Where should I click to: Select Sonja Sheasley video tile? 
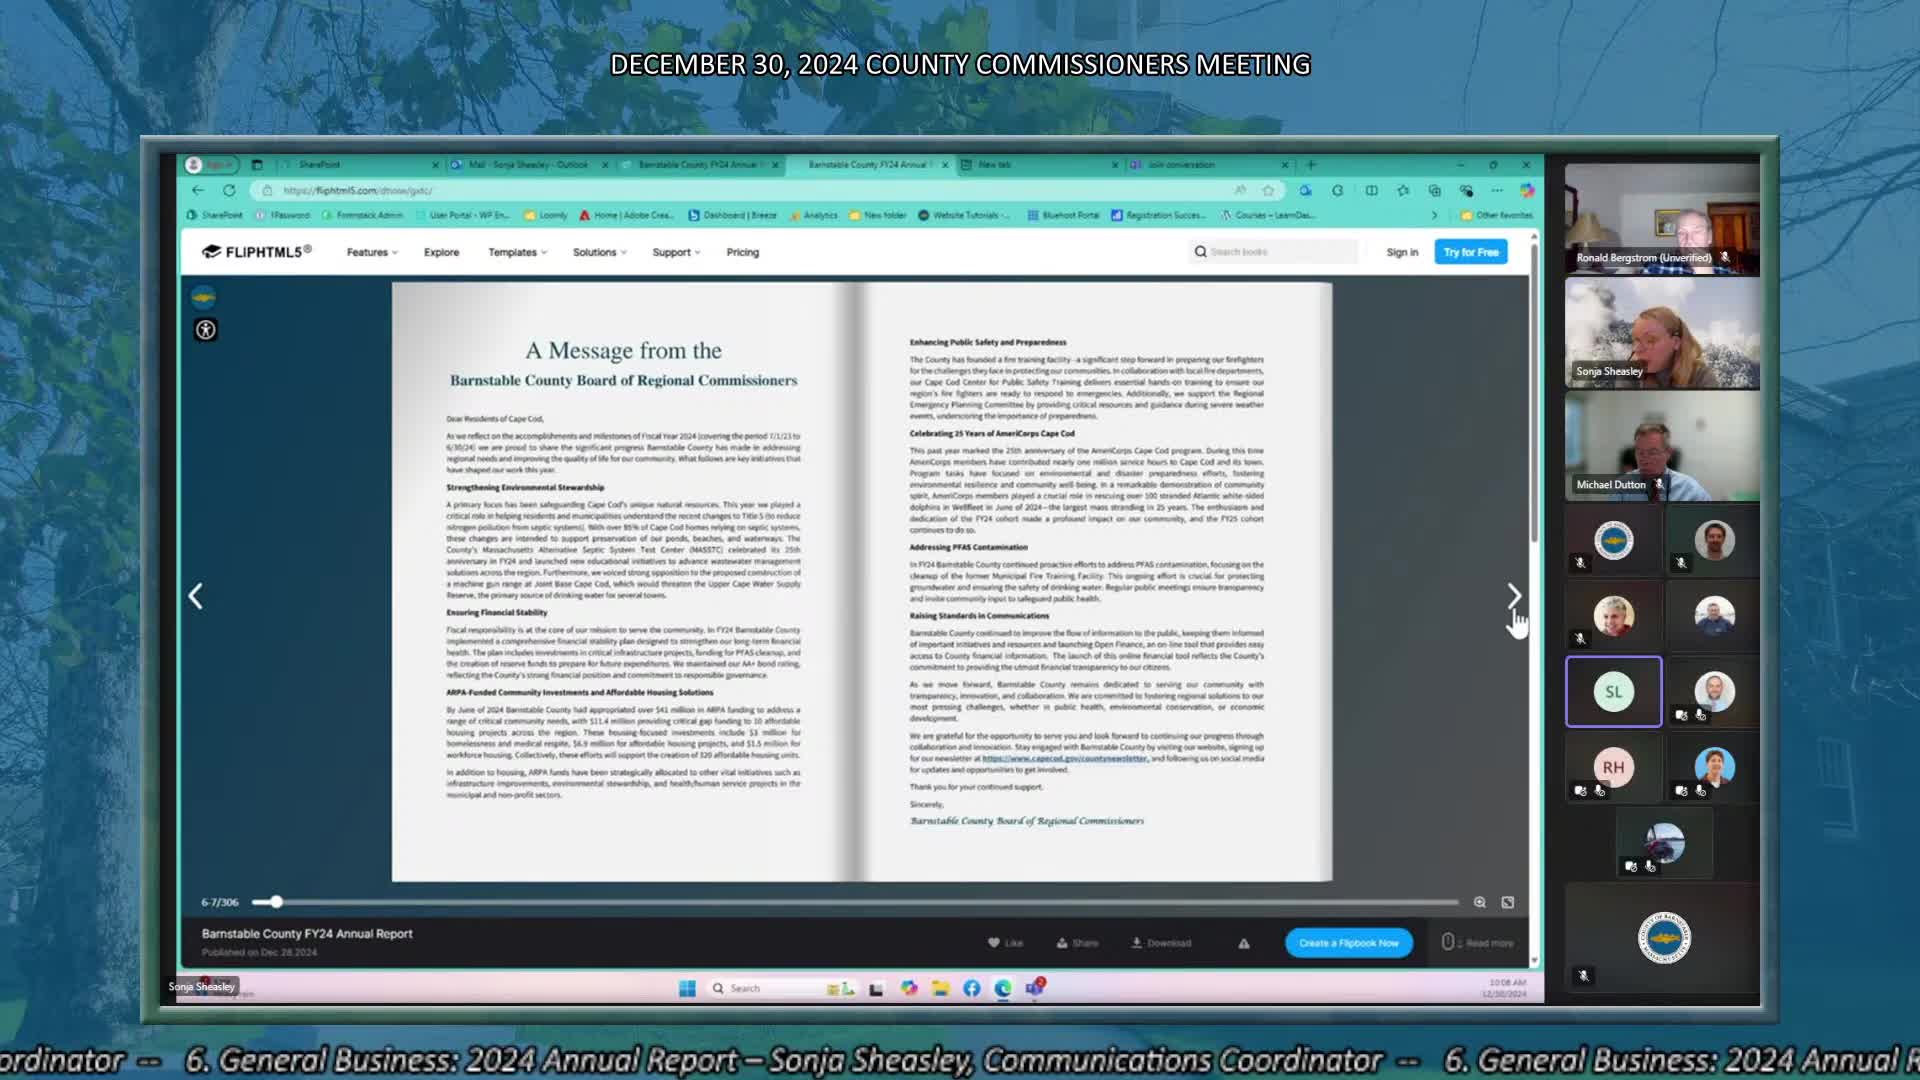(1662, 334)
